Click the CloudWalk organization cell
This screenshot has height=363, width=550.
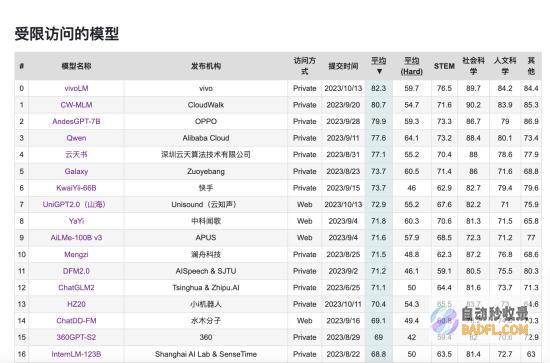click(206, 105)
